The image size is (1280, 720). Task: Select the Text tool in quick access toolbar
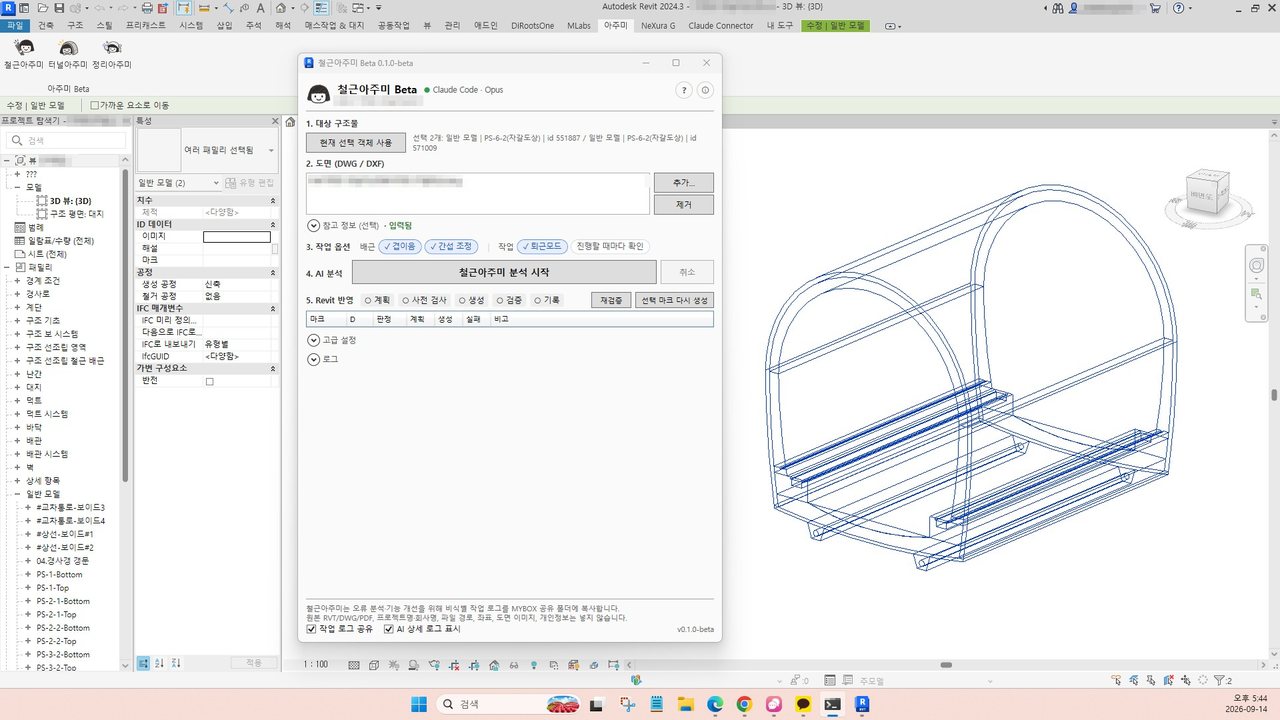click(x=261, y=7)
